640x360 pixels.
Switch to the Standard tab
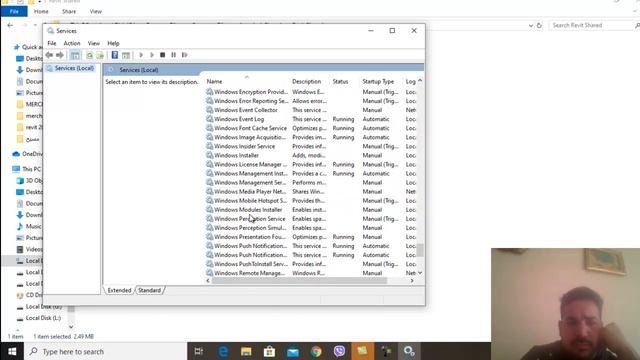pos(149,290)
